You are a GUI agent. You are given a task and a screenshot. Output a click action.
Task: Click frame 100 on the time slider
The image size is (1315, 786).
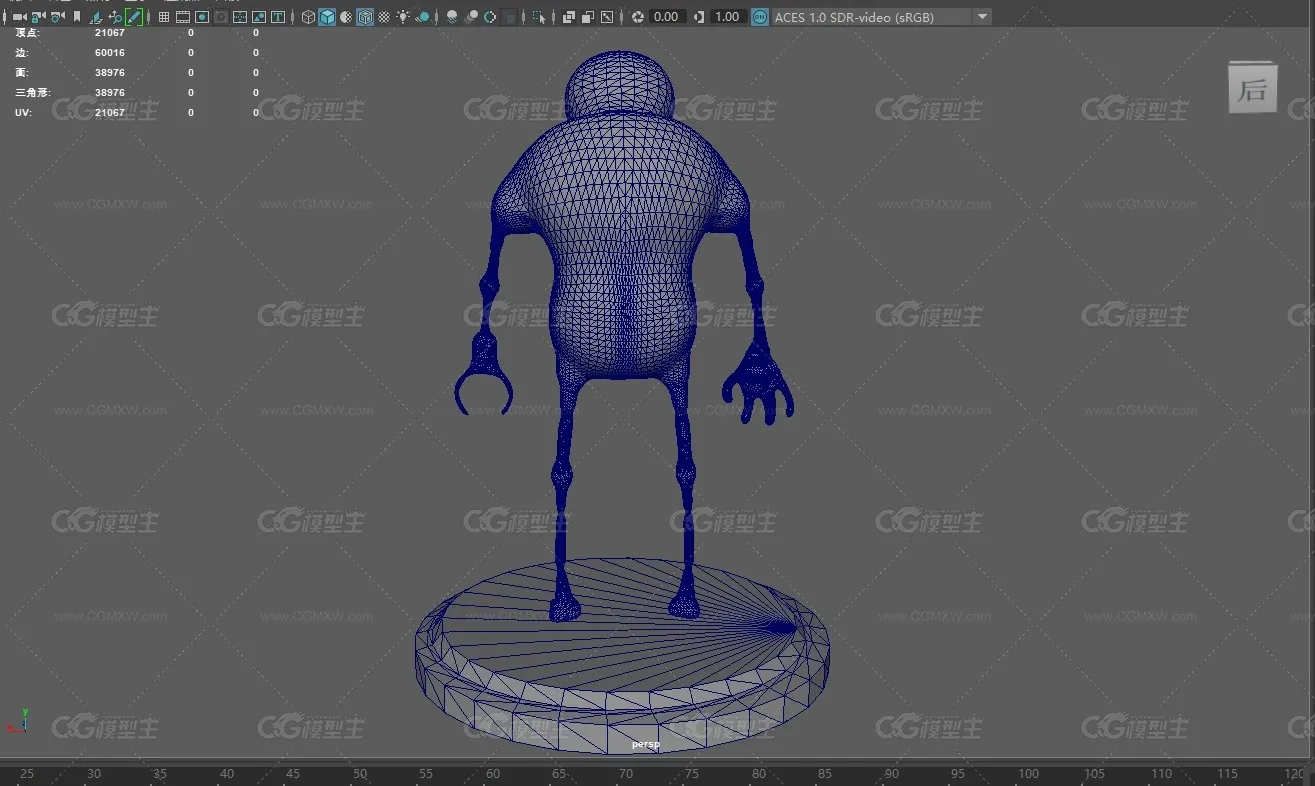(x=1028, y=774)
